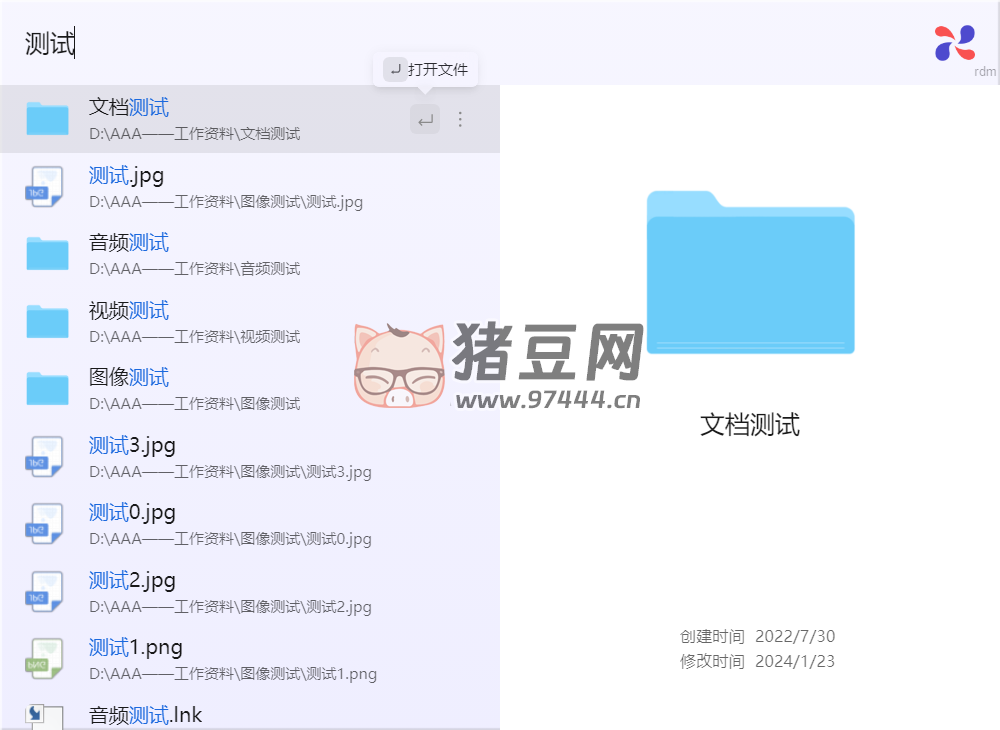Click the 测试1.png file icon
Screen dimensions: 1000x730
coord(45,659)
